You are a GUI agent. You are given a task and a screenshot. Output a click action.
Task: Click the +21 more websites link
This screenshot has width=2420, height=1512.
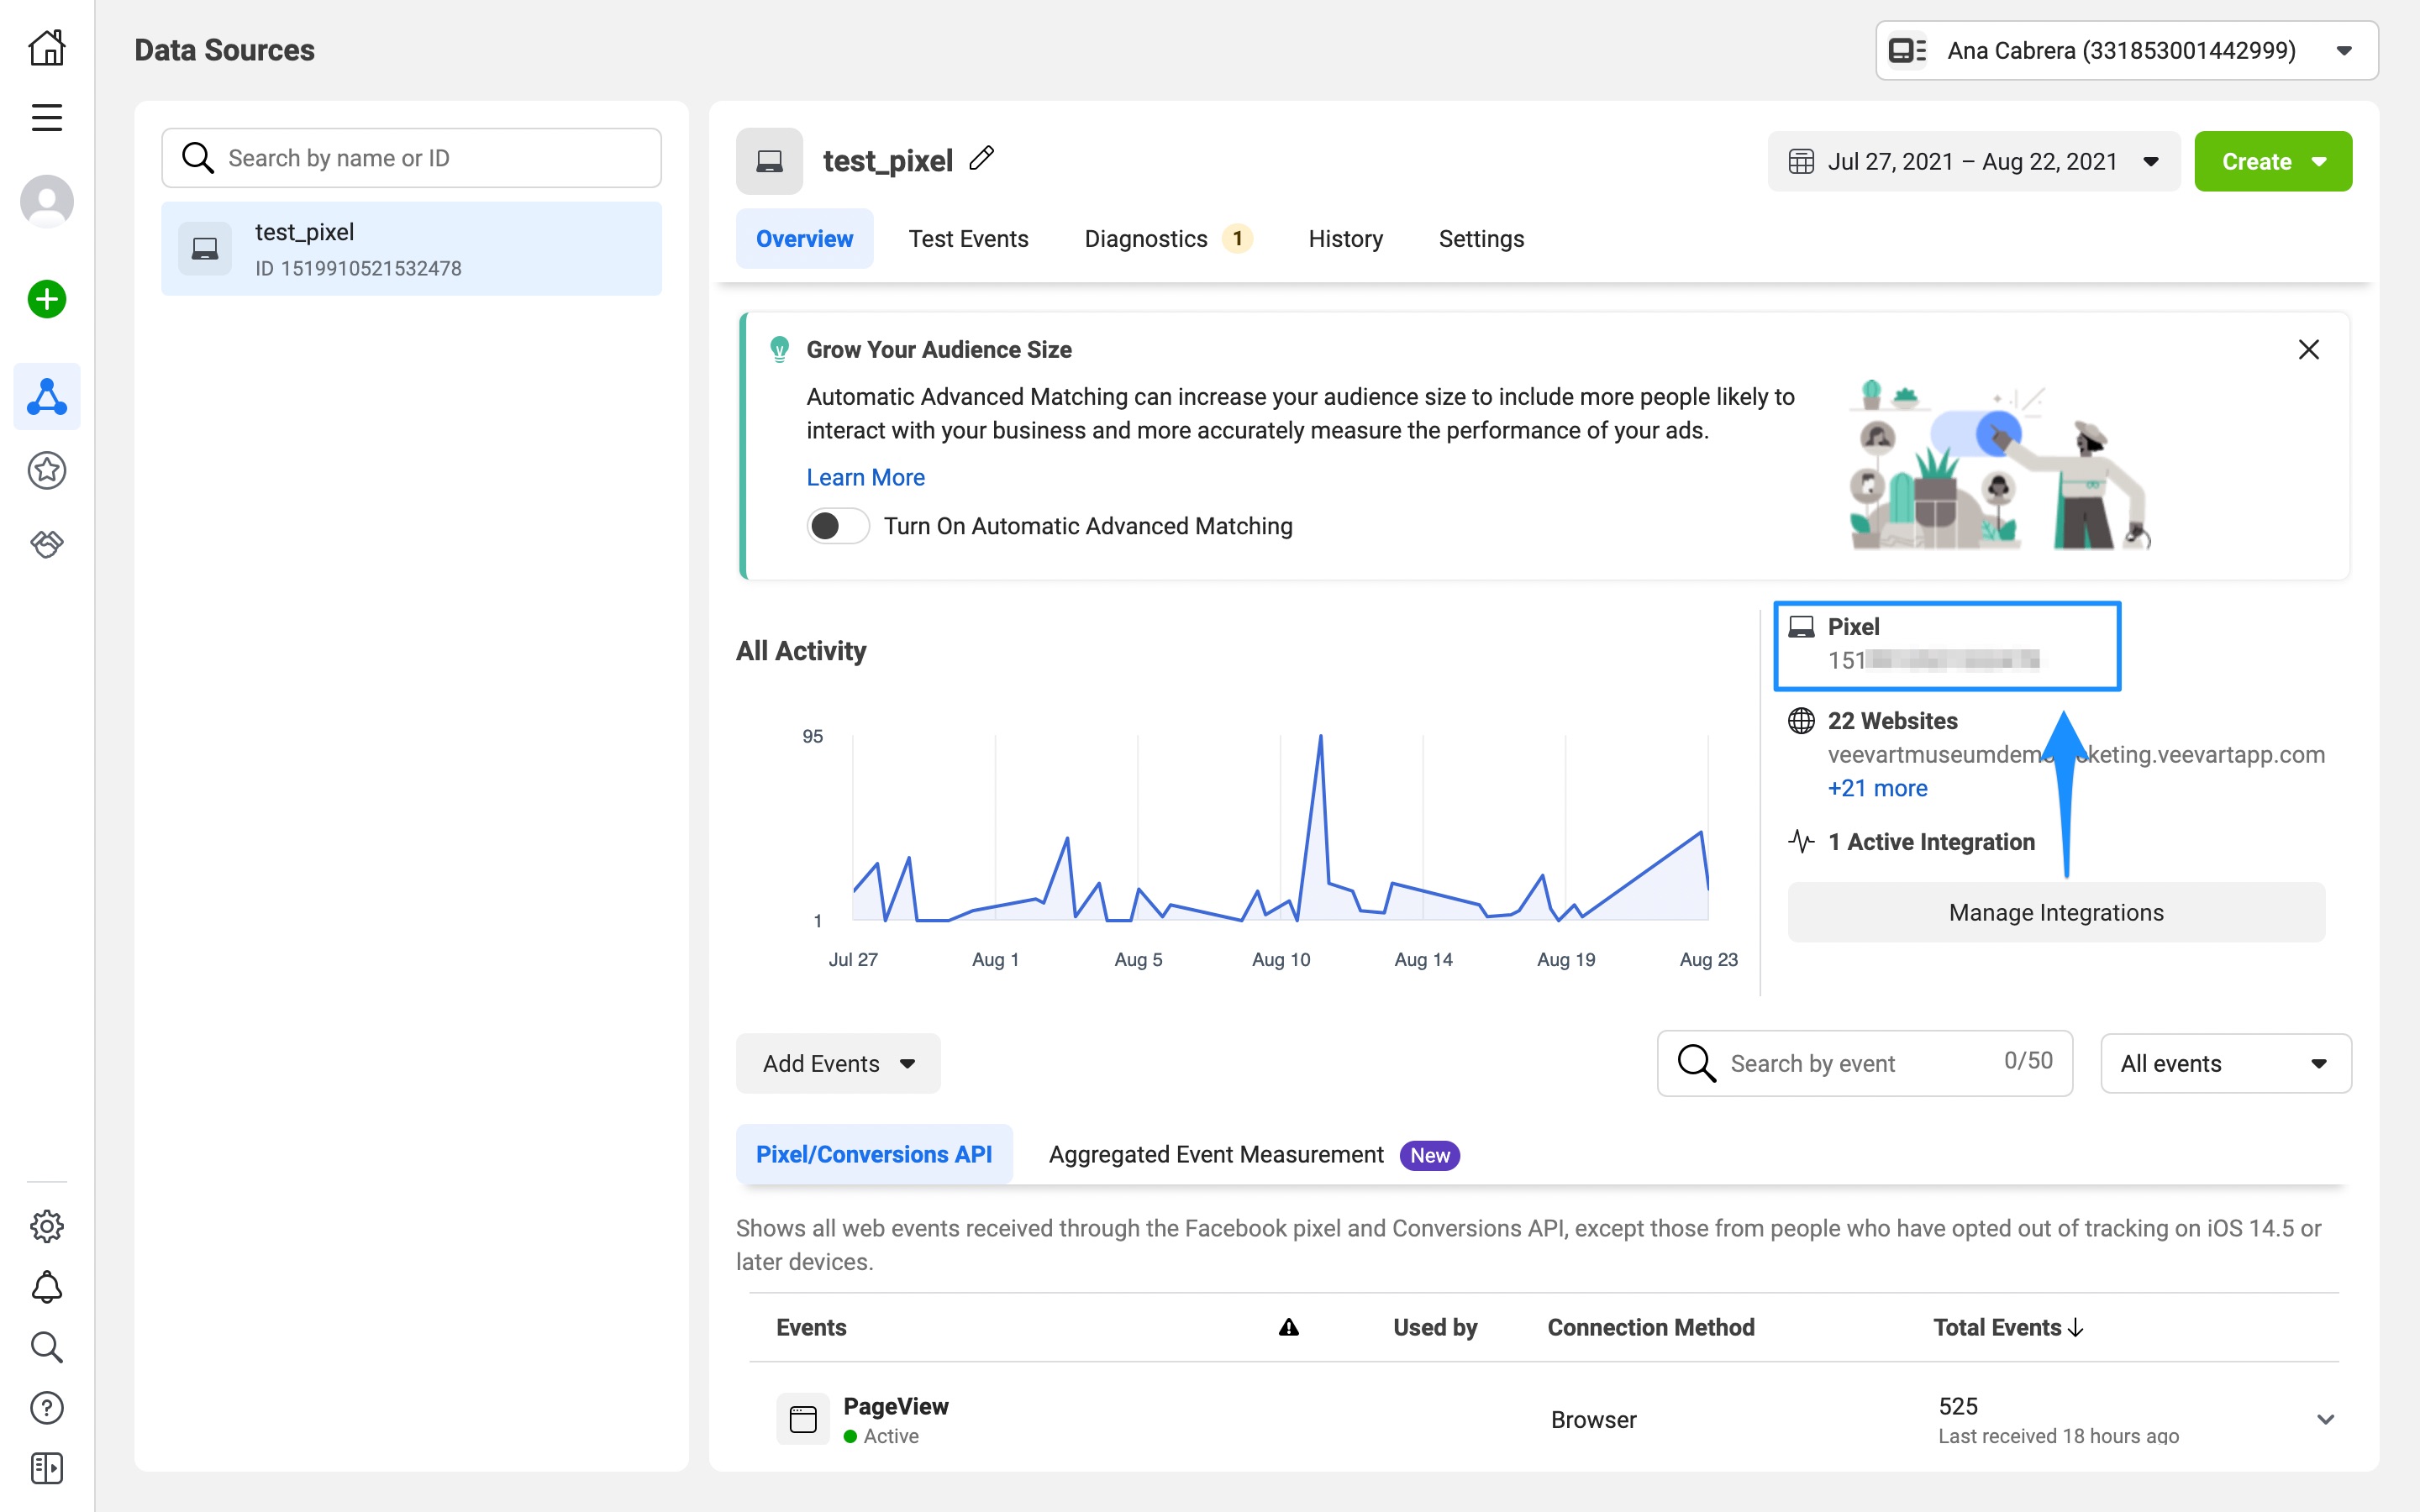click(x=1877, y=788)
